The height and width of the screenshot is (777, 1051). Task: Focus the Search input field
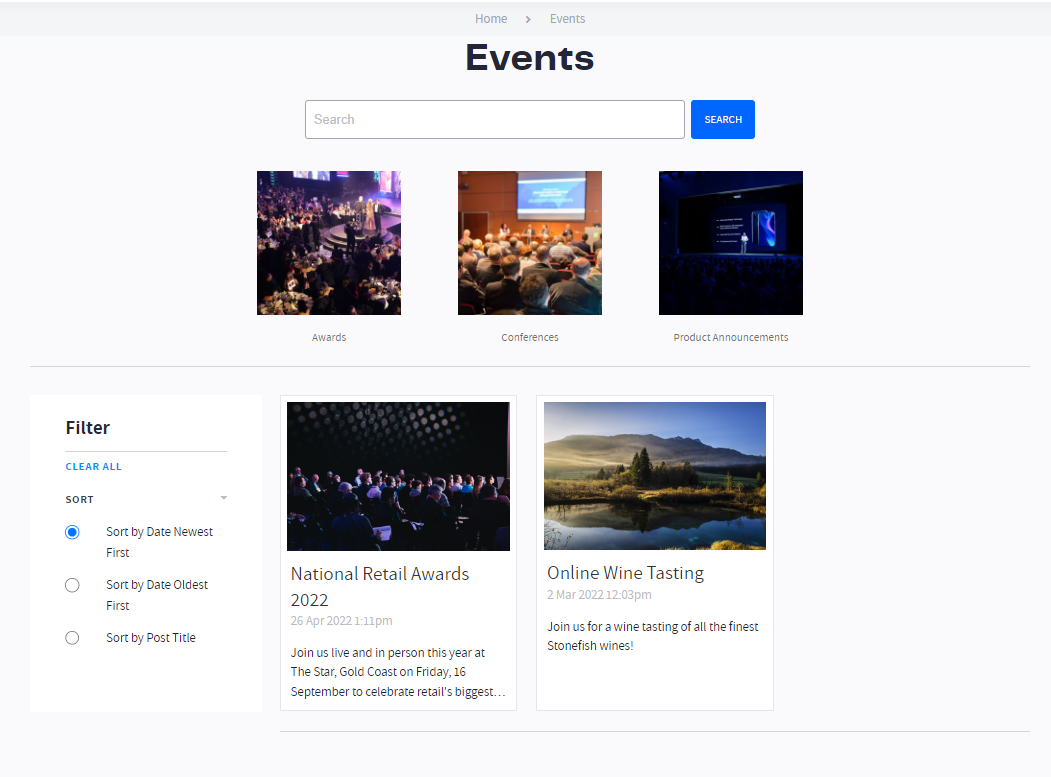(495, 119)
